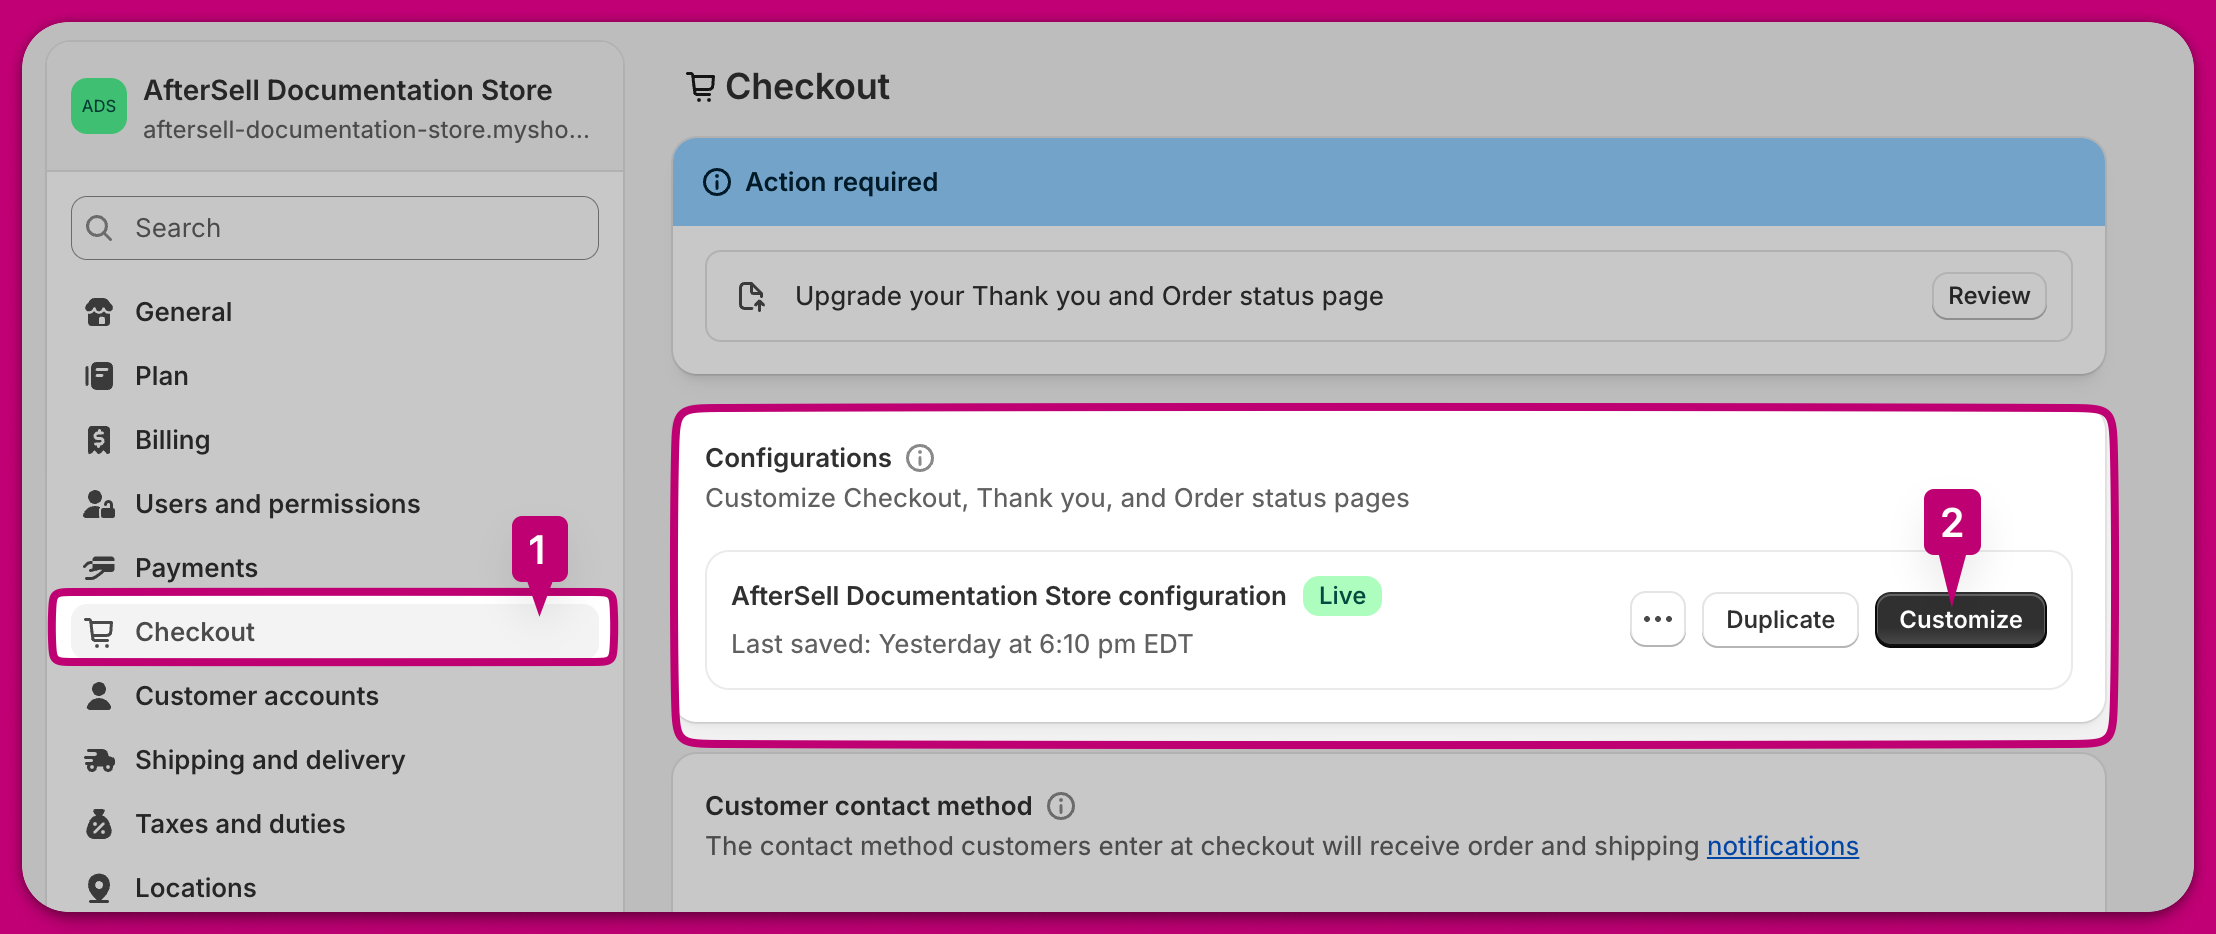Click the AfterSell Documentation Store name
Image resolution: width=2216 pixels, height=934 pixels.
[x=348, y=90]
